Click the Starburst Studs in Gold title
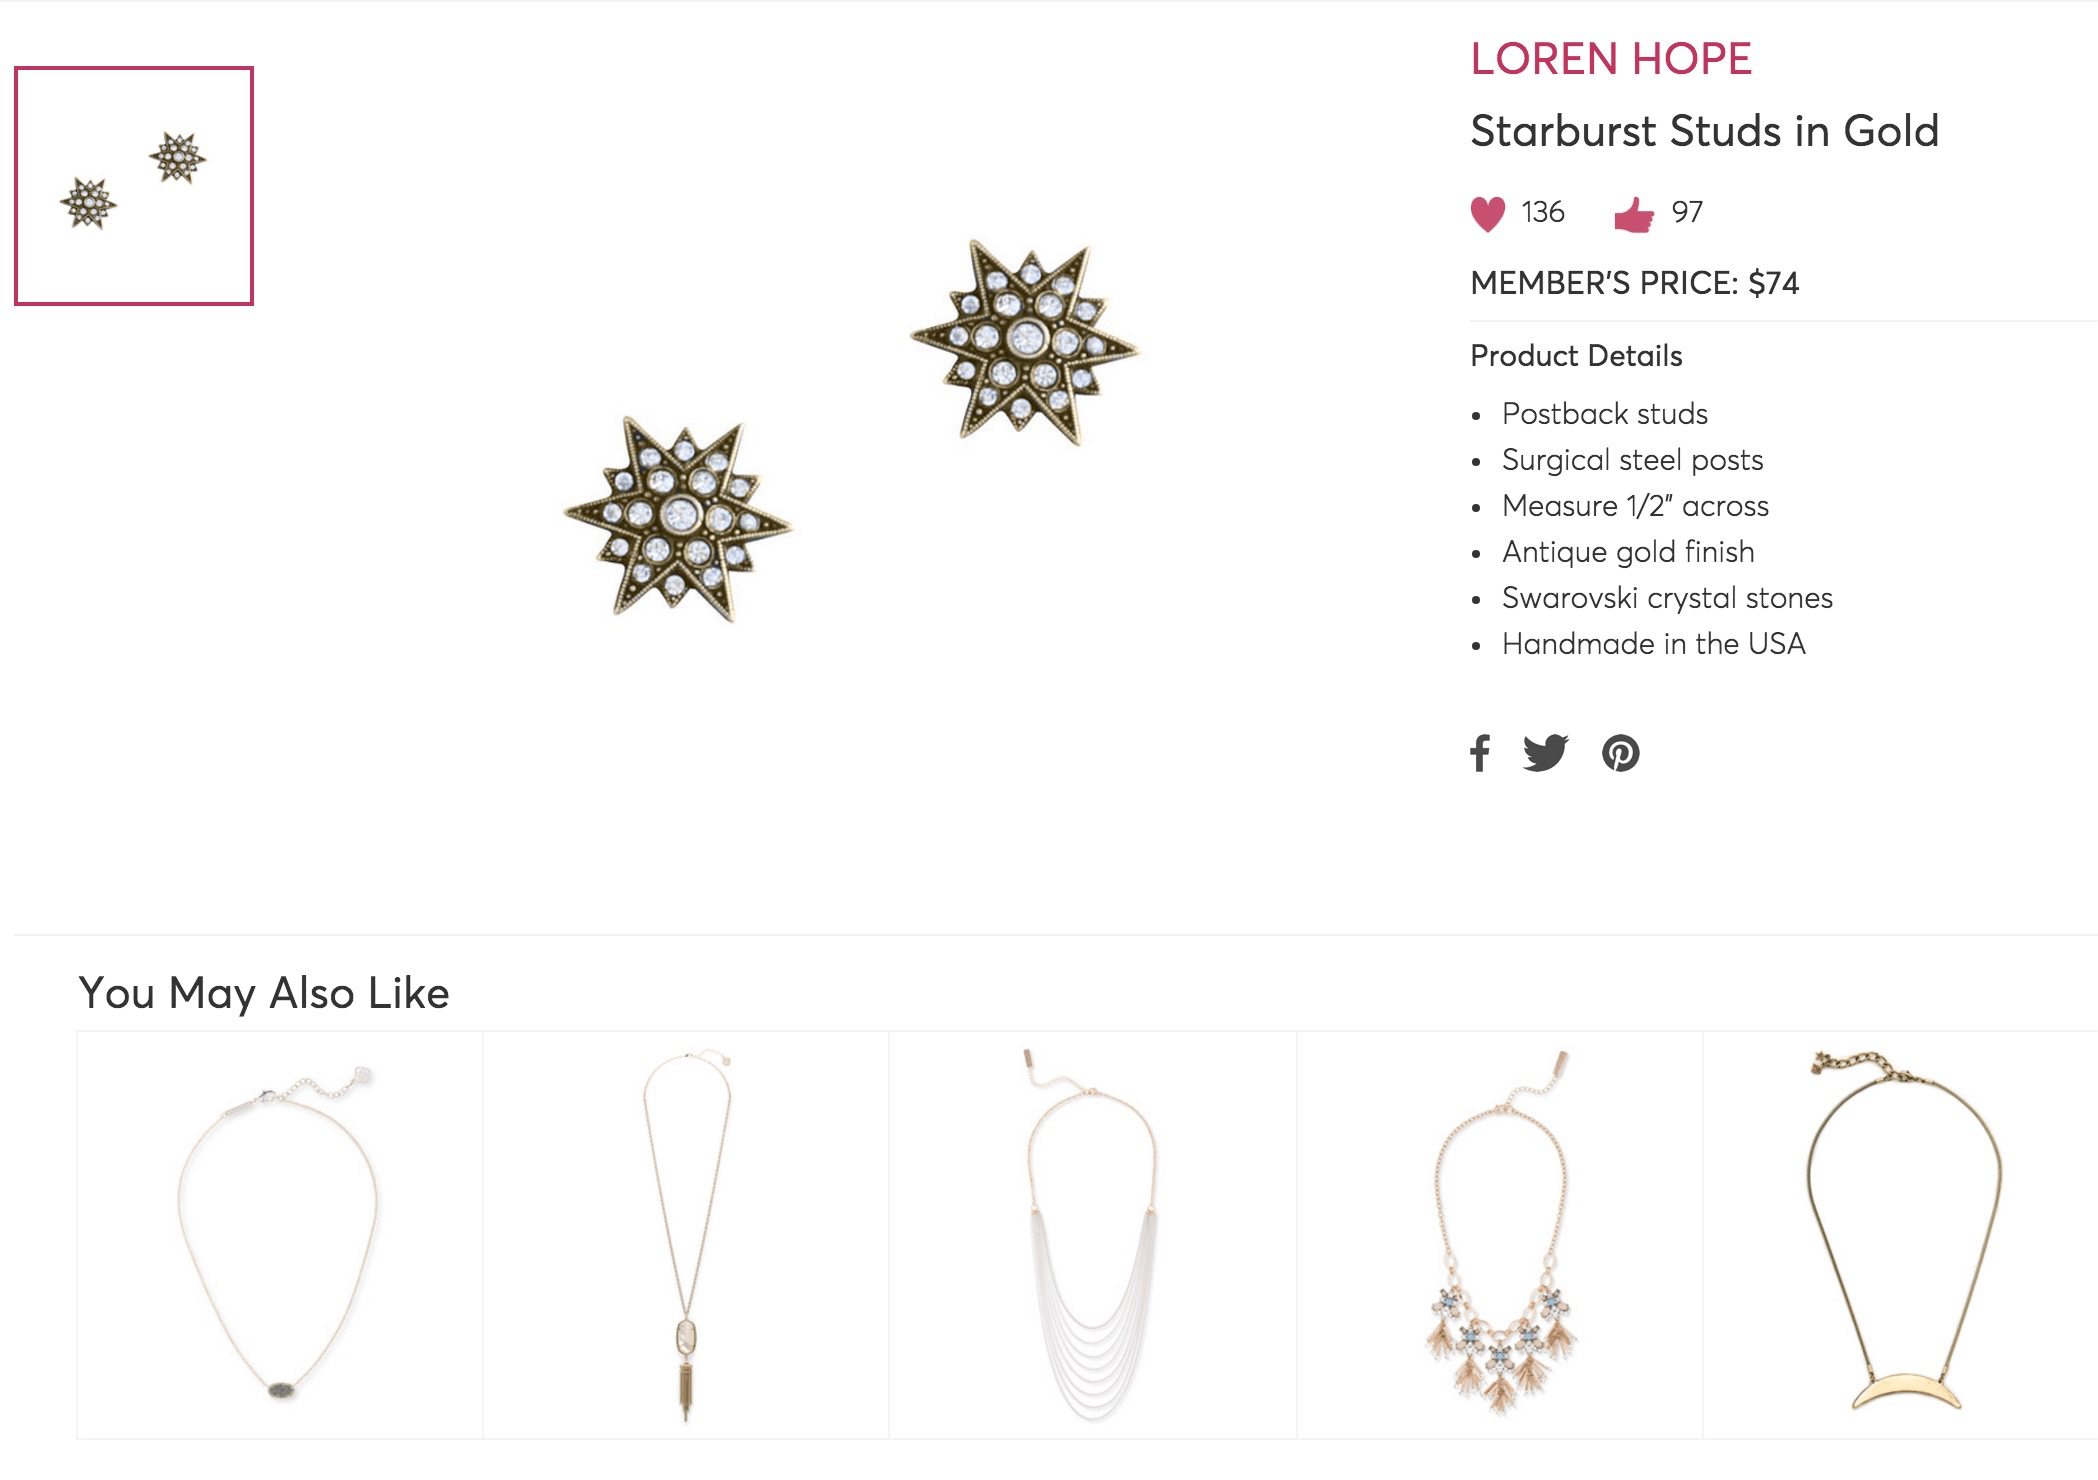 click(x=1704, y=131)
